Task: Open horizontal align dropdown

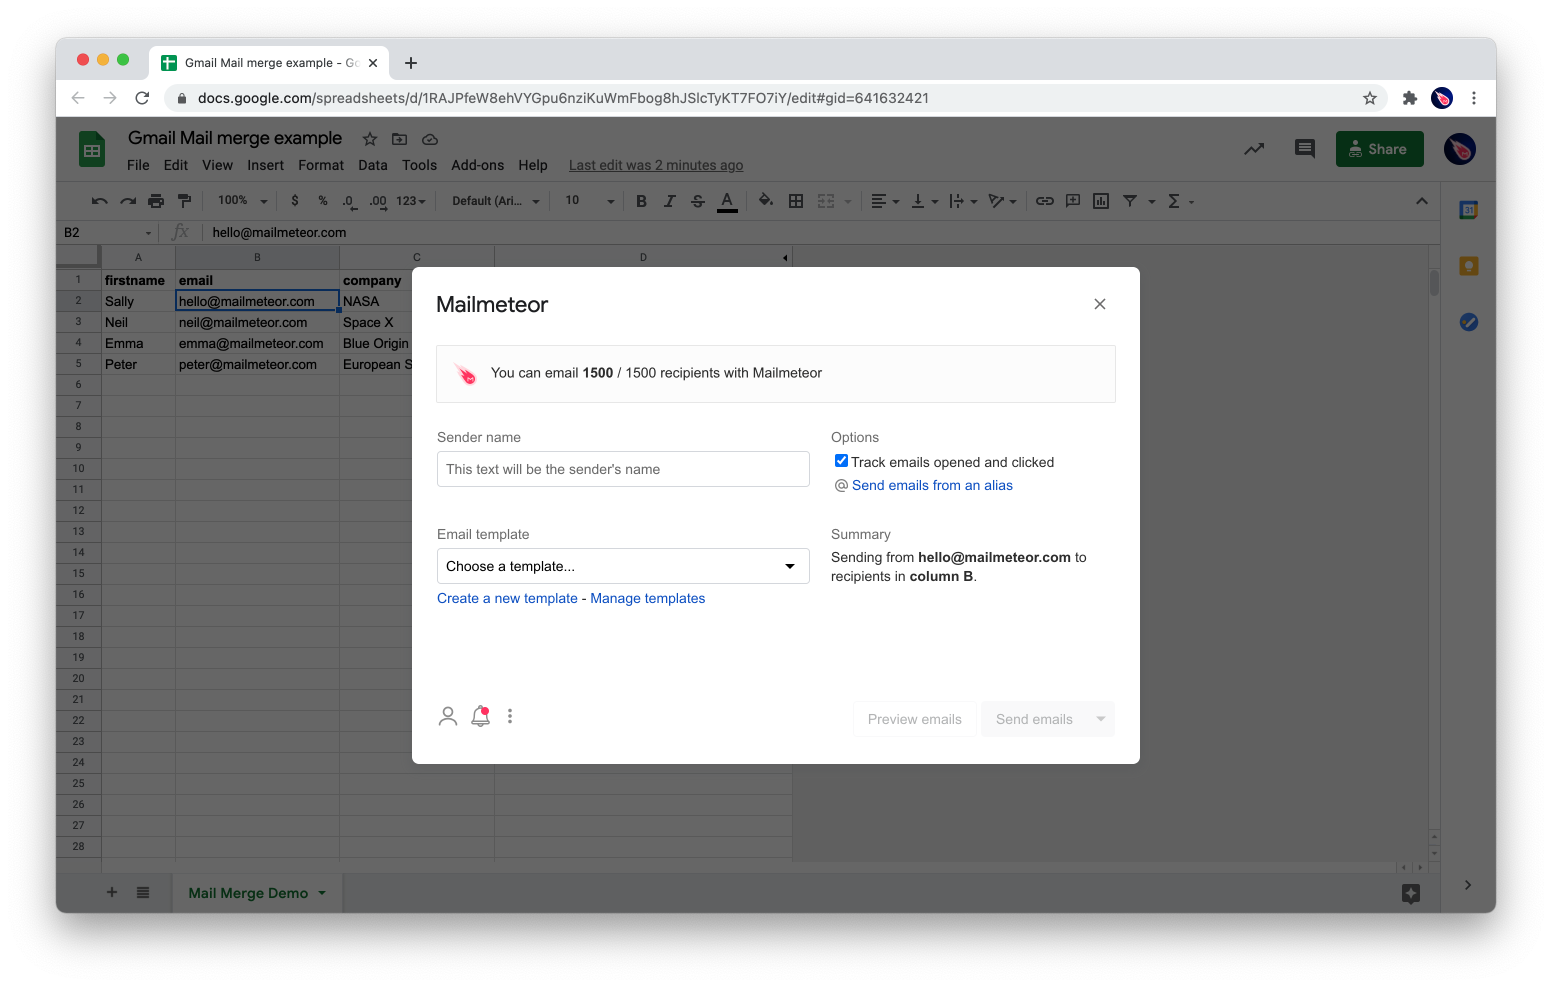Action: point(885,201)
